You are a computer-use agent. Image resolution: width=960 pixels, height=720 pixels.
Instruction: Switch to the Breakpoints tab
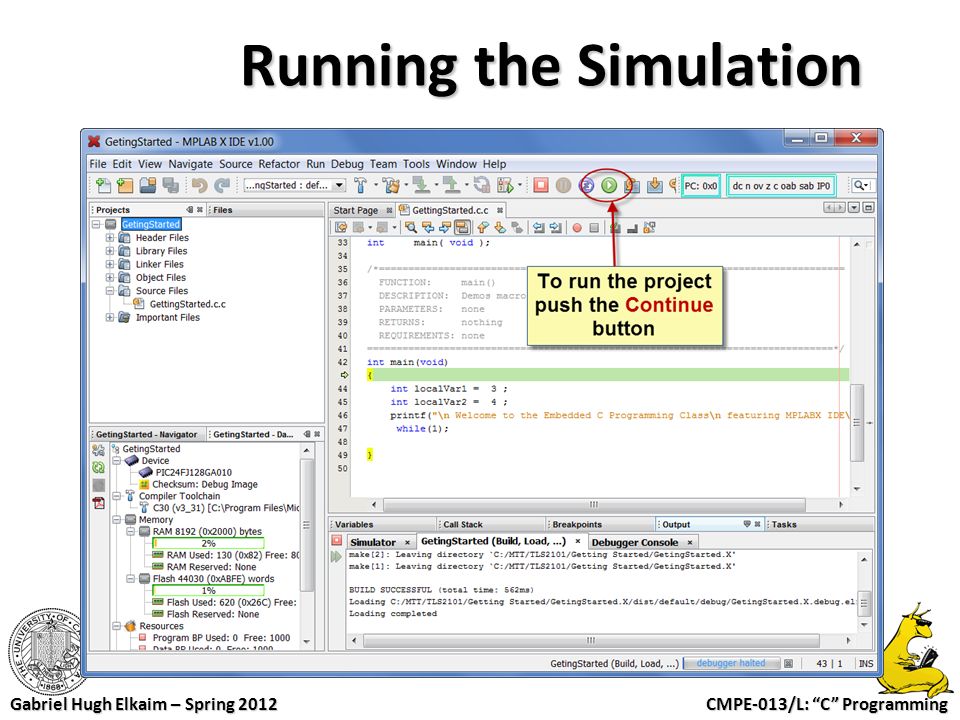(x=577, y=525)
